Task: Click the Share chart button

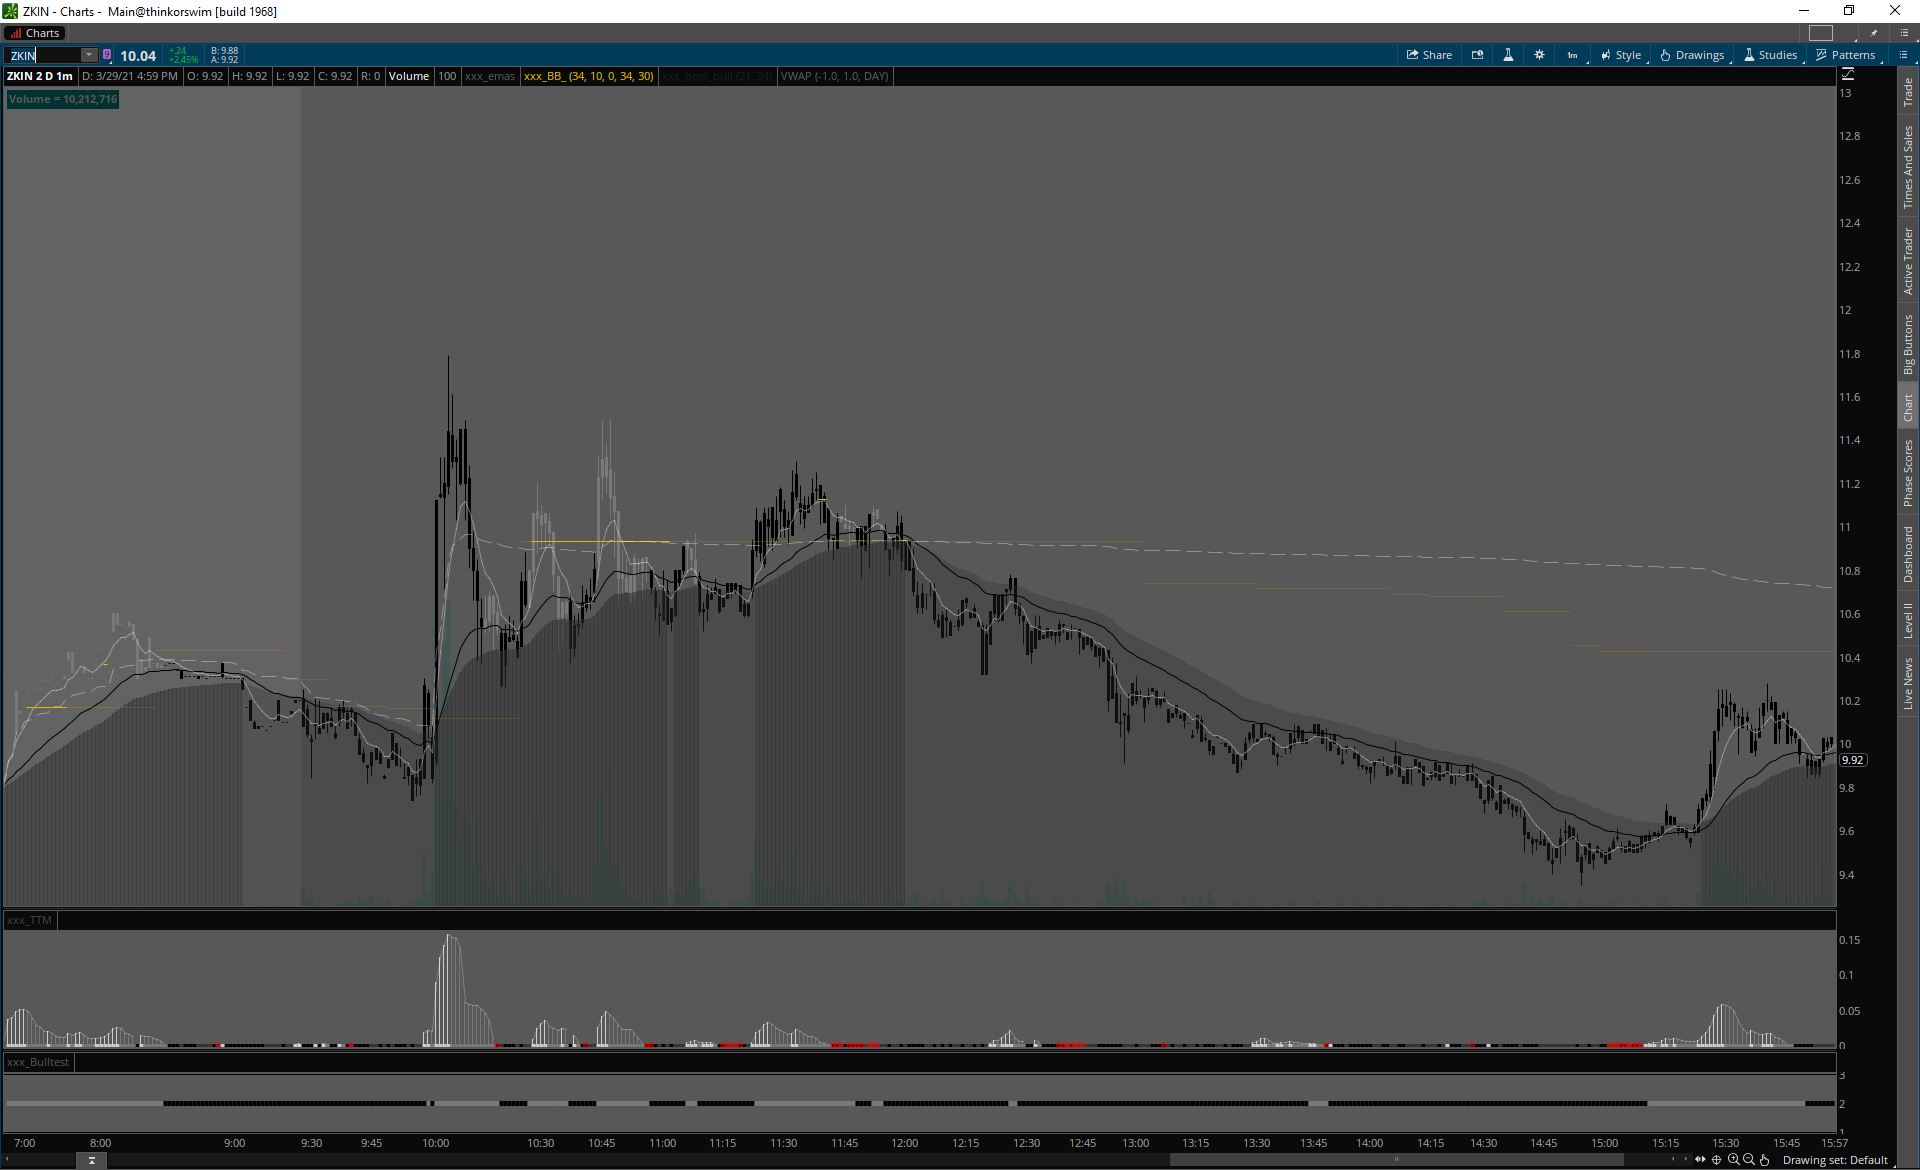Action: [1429, 55]
